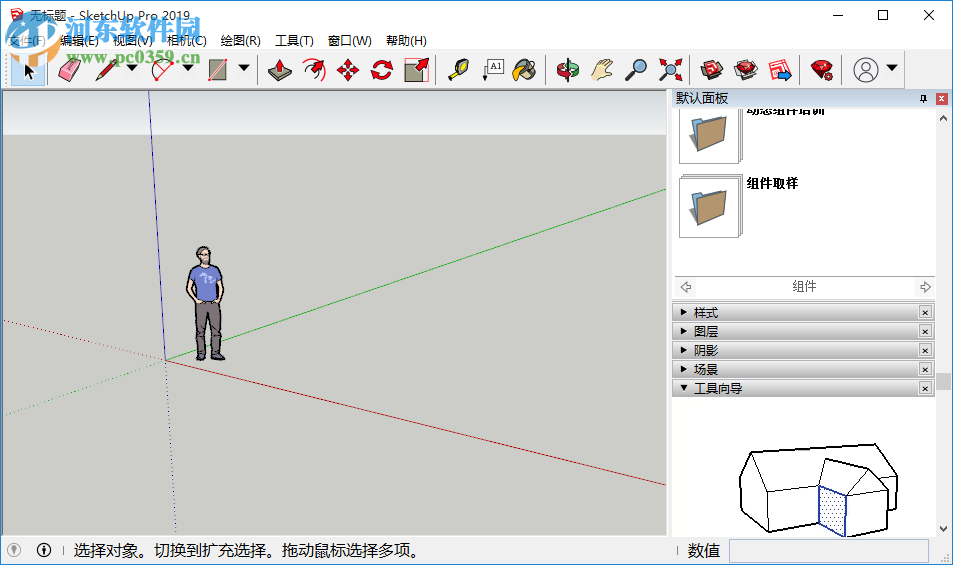Open the 相机(C) menu
953x565 pixels.
pyautogui.click(x=187, y=41)
